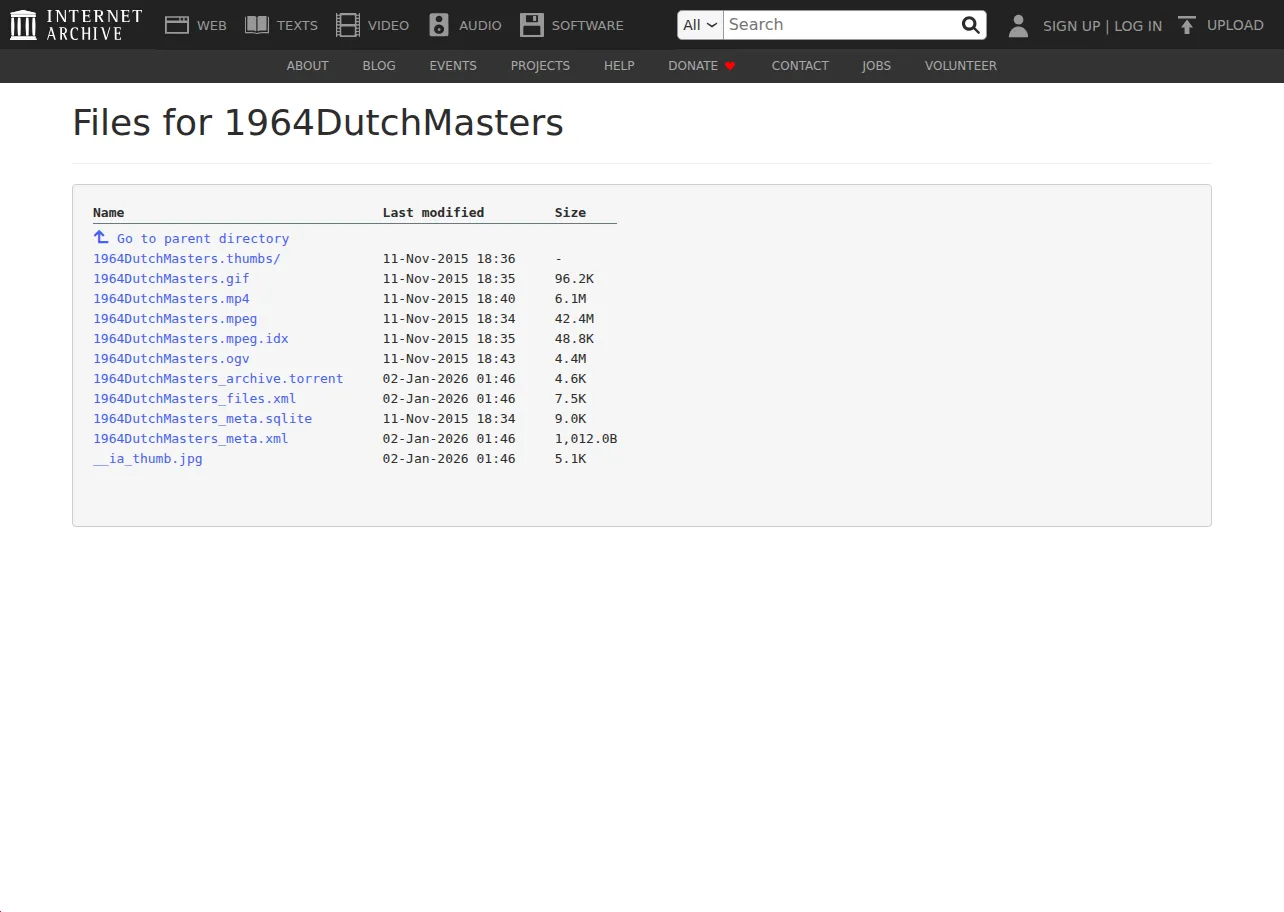Click the 48.8K size value
The width and height of the screenshot is (1284, 912).
click(x=574, y=339)
